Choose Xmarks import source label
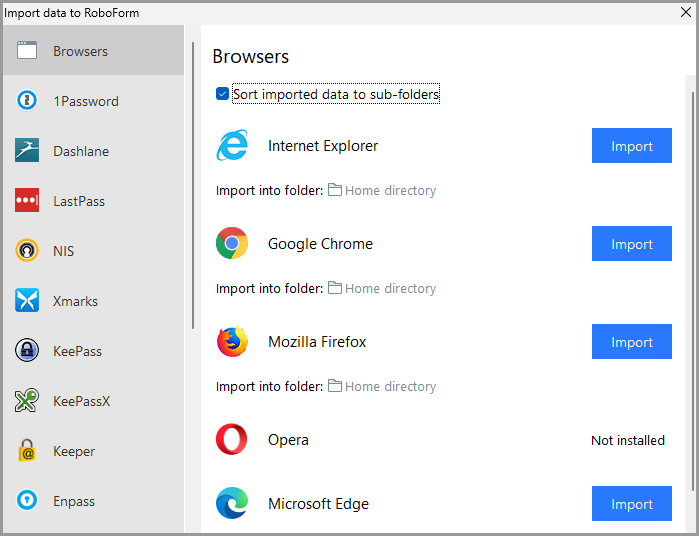Screen dimensions: 699x536 pyautogui.click(x=75, y=301)
